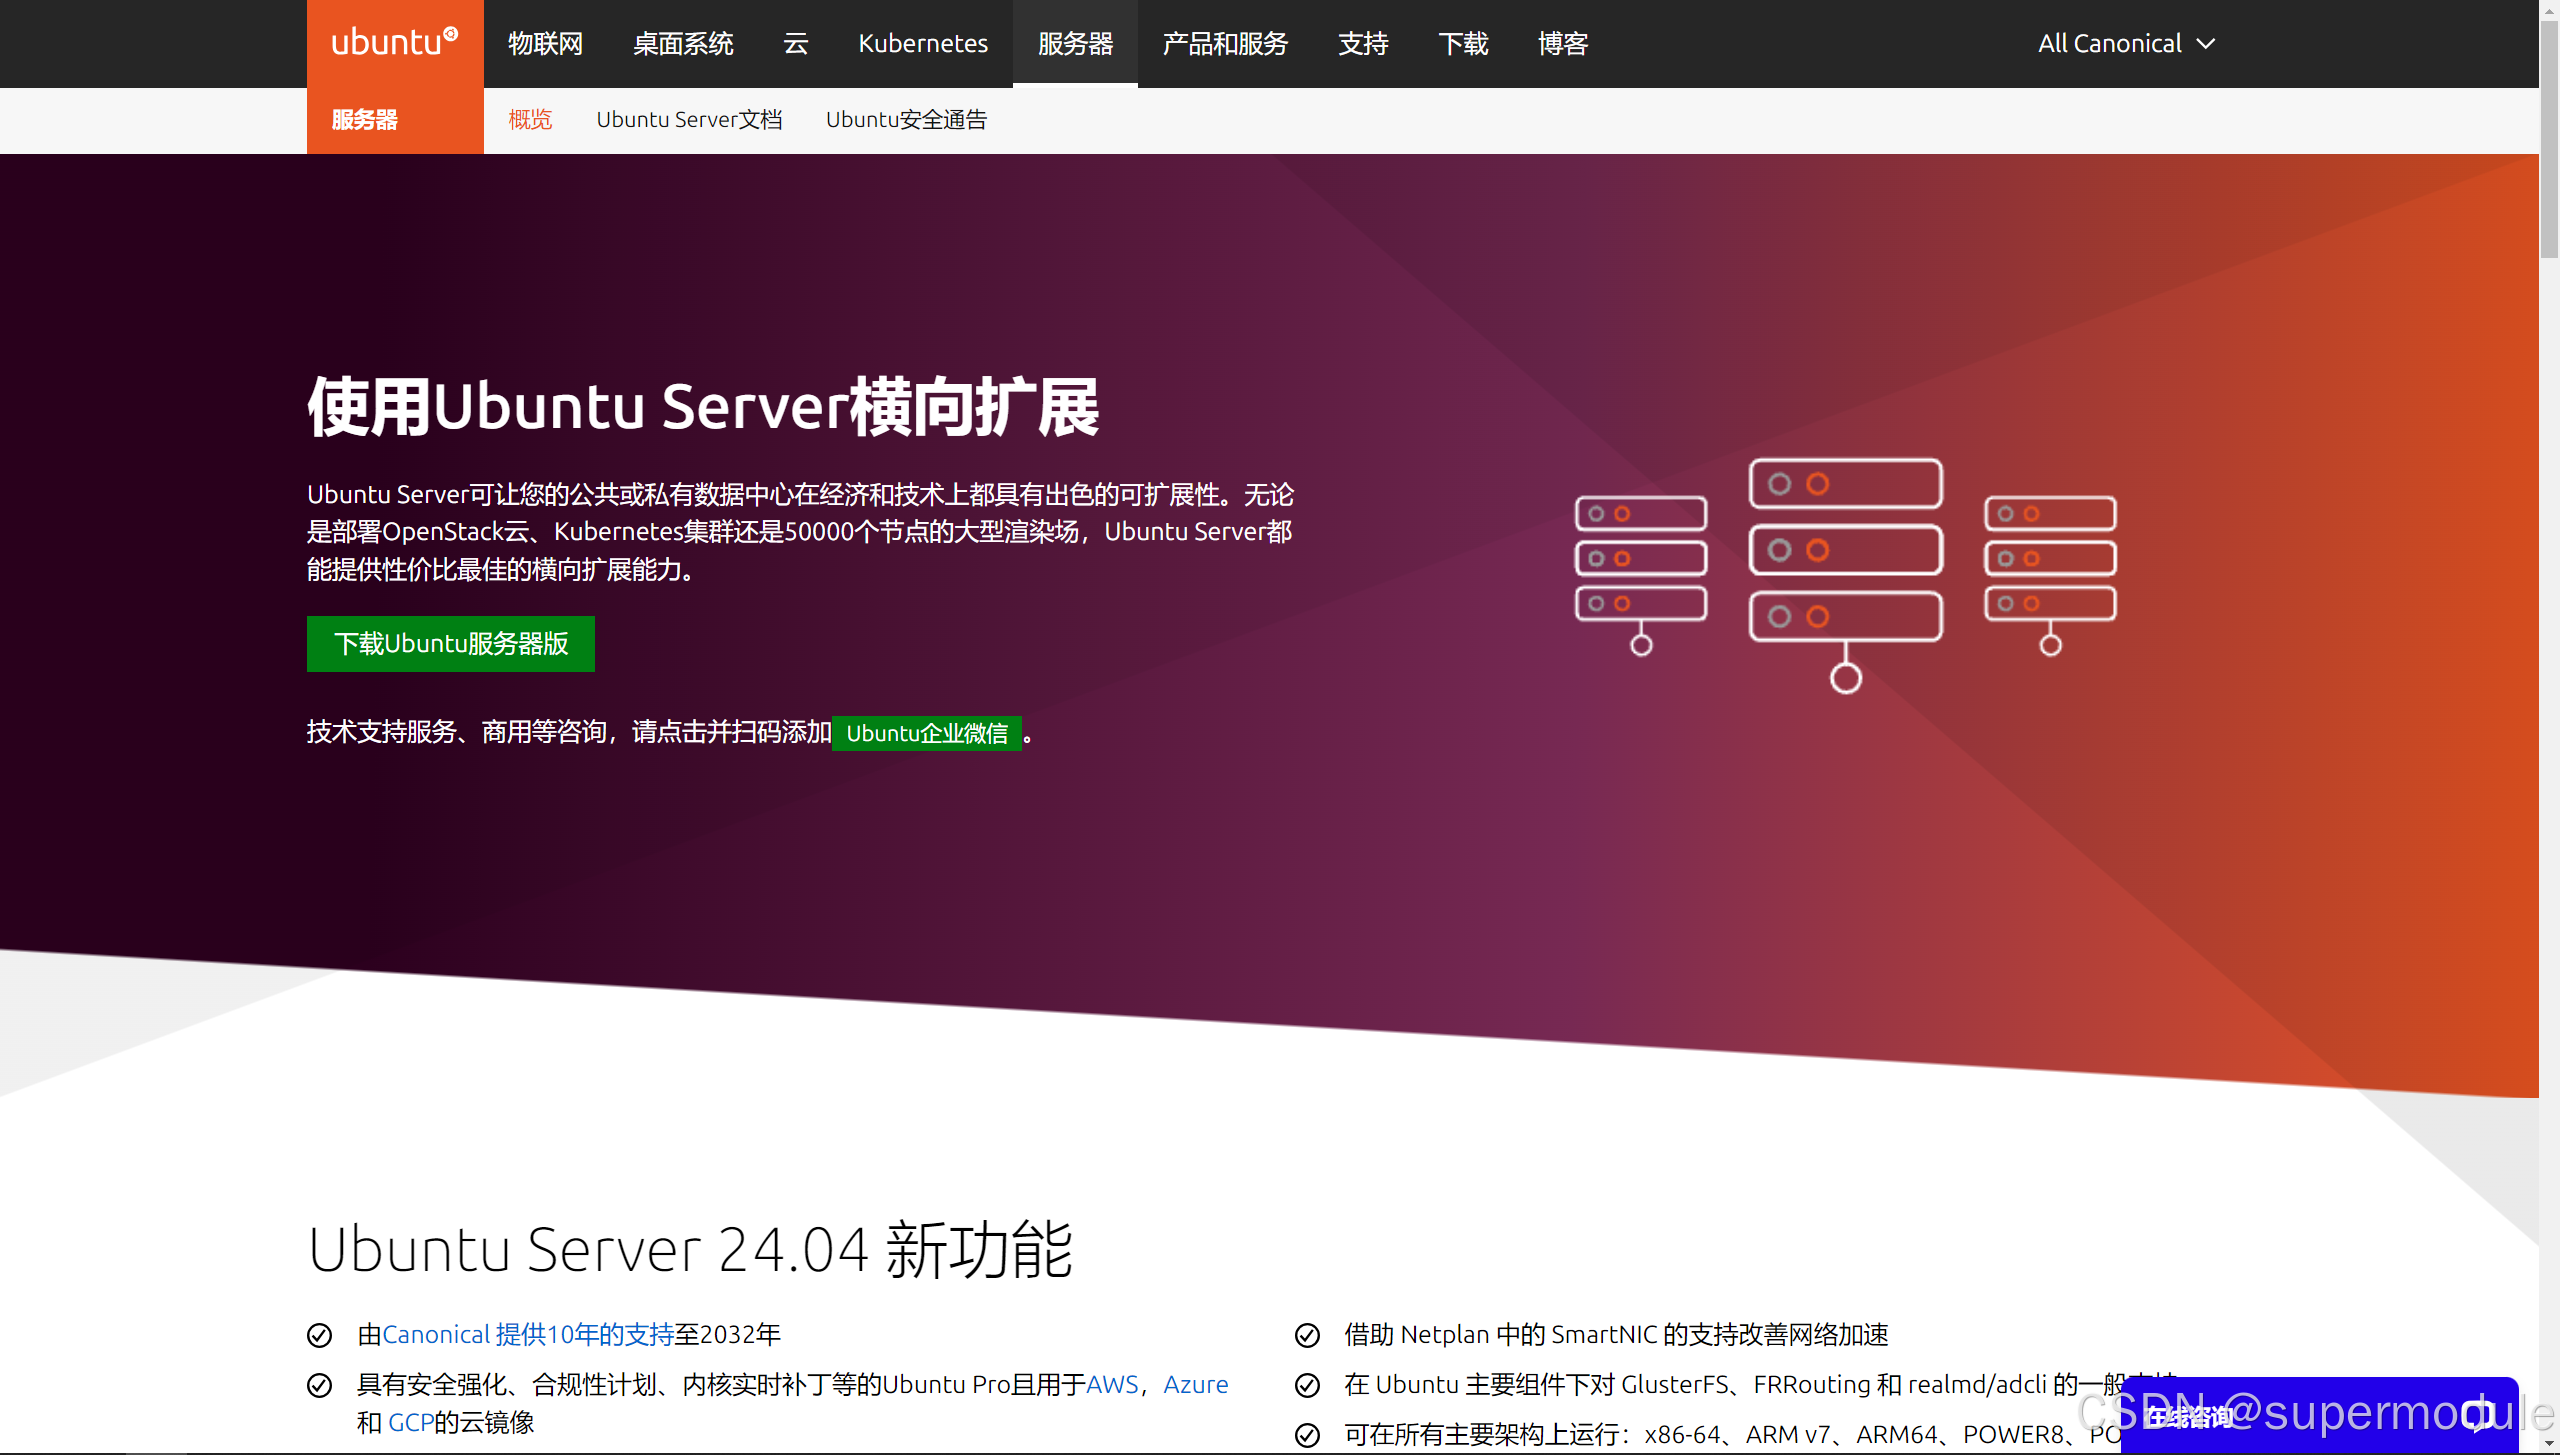Click checkmark icon beside Netplan SmartNIC item

tap(1307, 1335)
